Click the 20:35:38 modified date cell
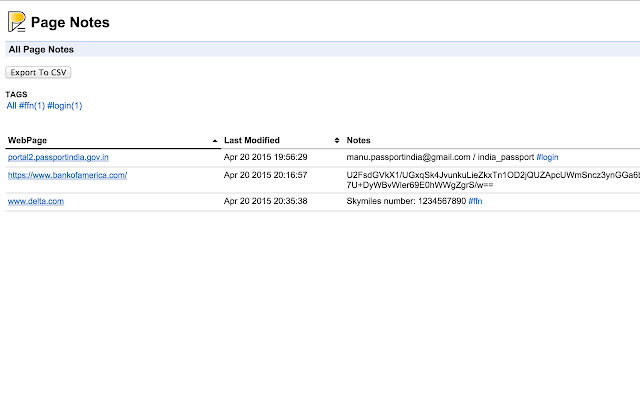The height and width of the screenshot is (400, 640). tap(265, 201)
